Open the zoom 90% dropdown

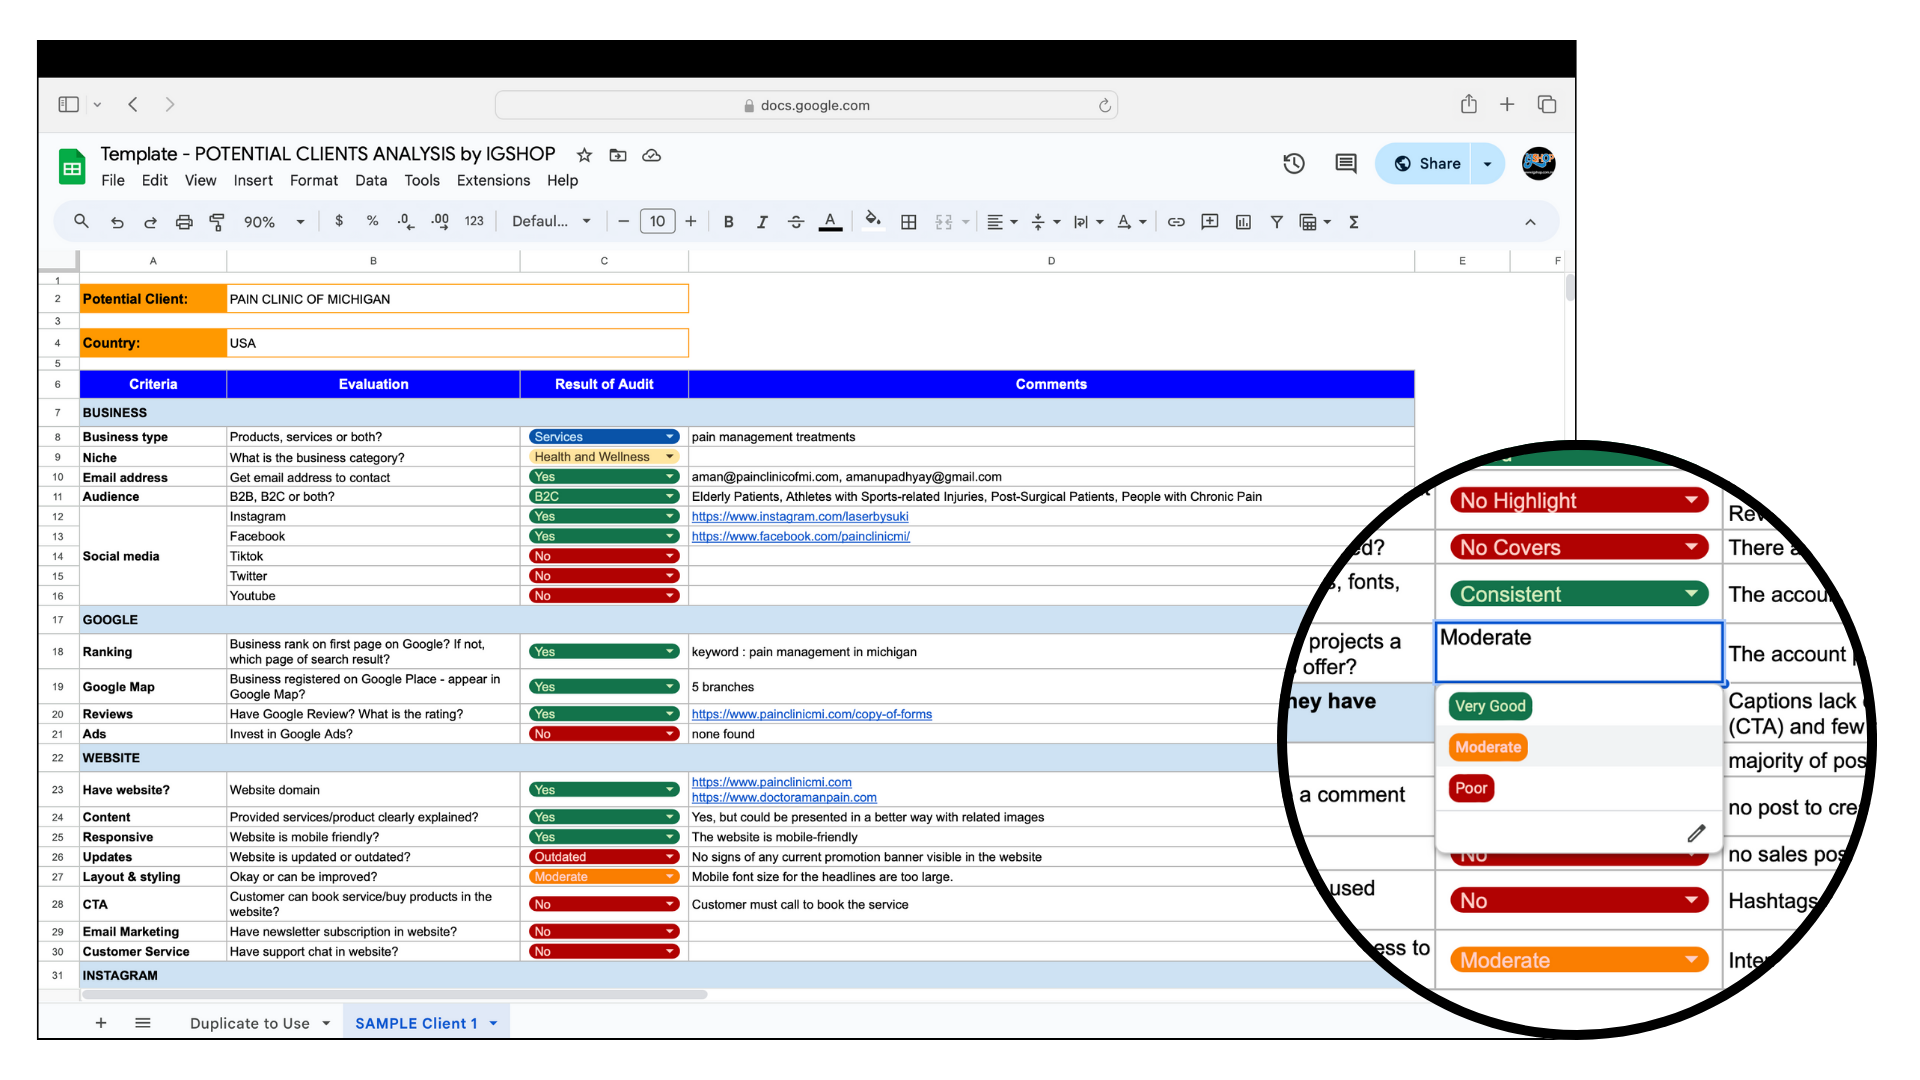(x=273, y=222)
